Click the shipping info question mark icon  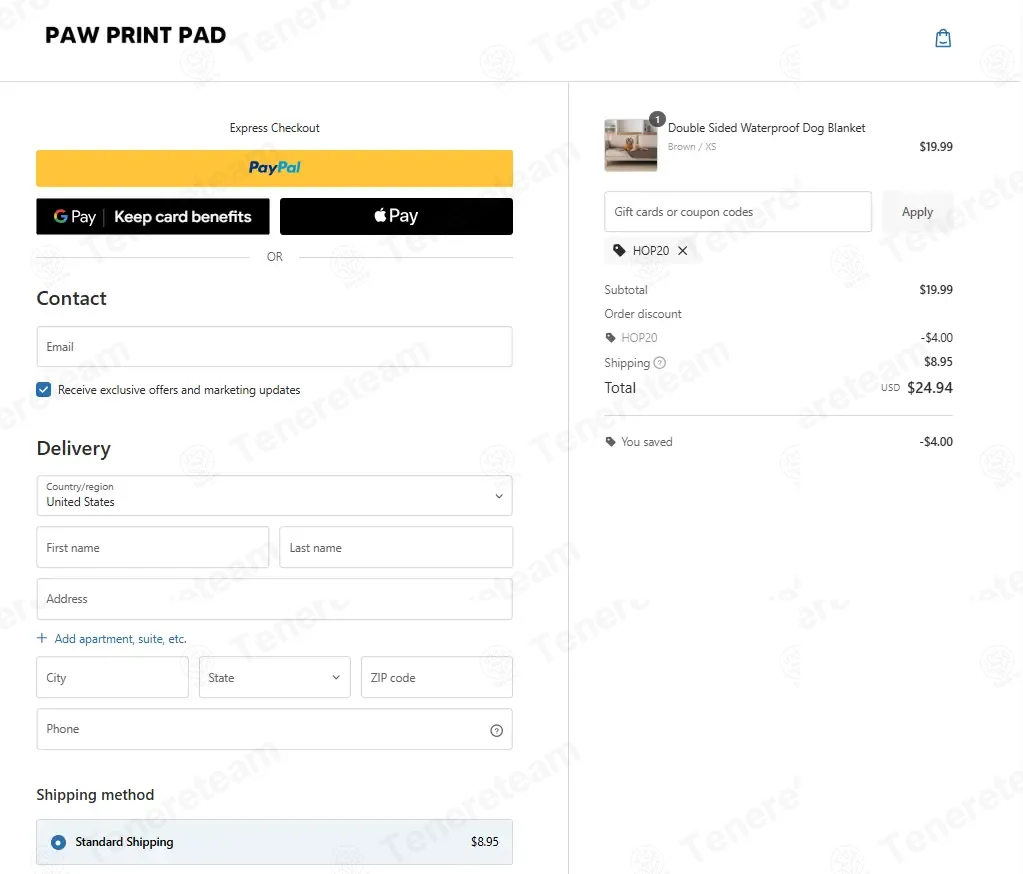coord(660,363)
